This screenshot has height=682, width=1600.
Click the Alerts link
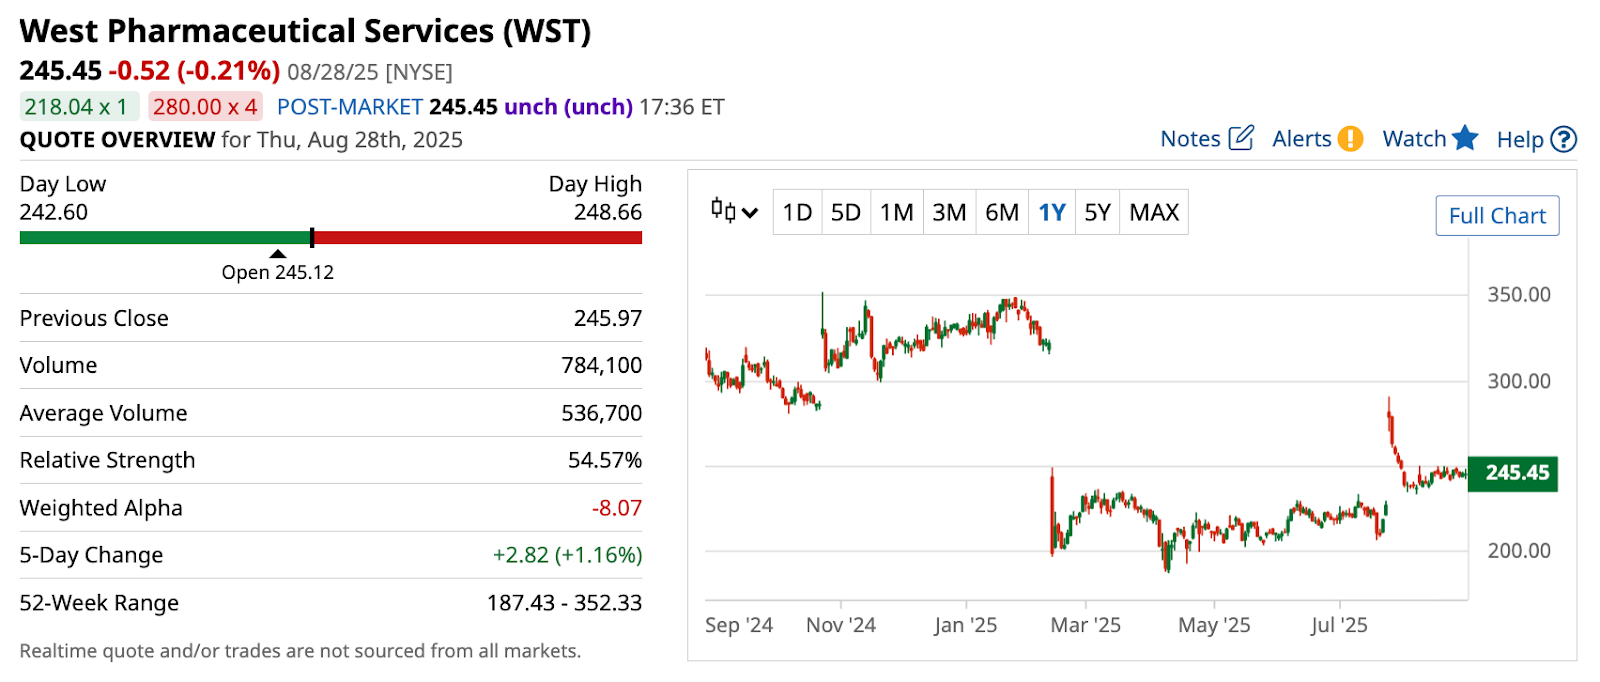[1302, 139]
